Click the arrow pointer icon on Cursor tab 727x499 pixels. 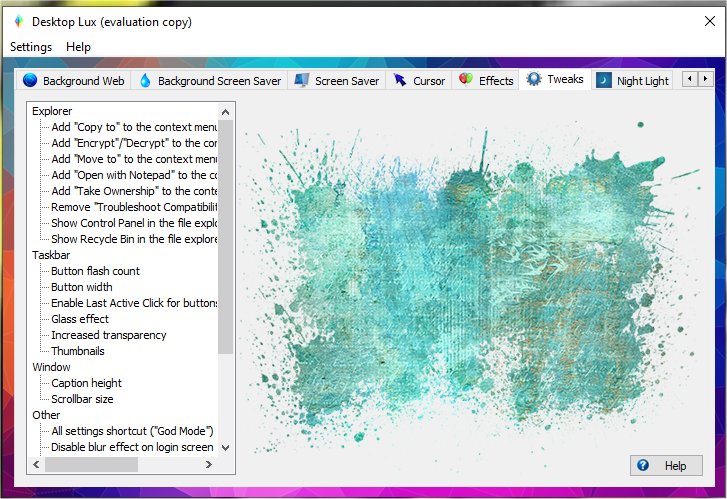(x=400, y=80)
